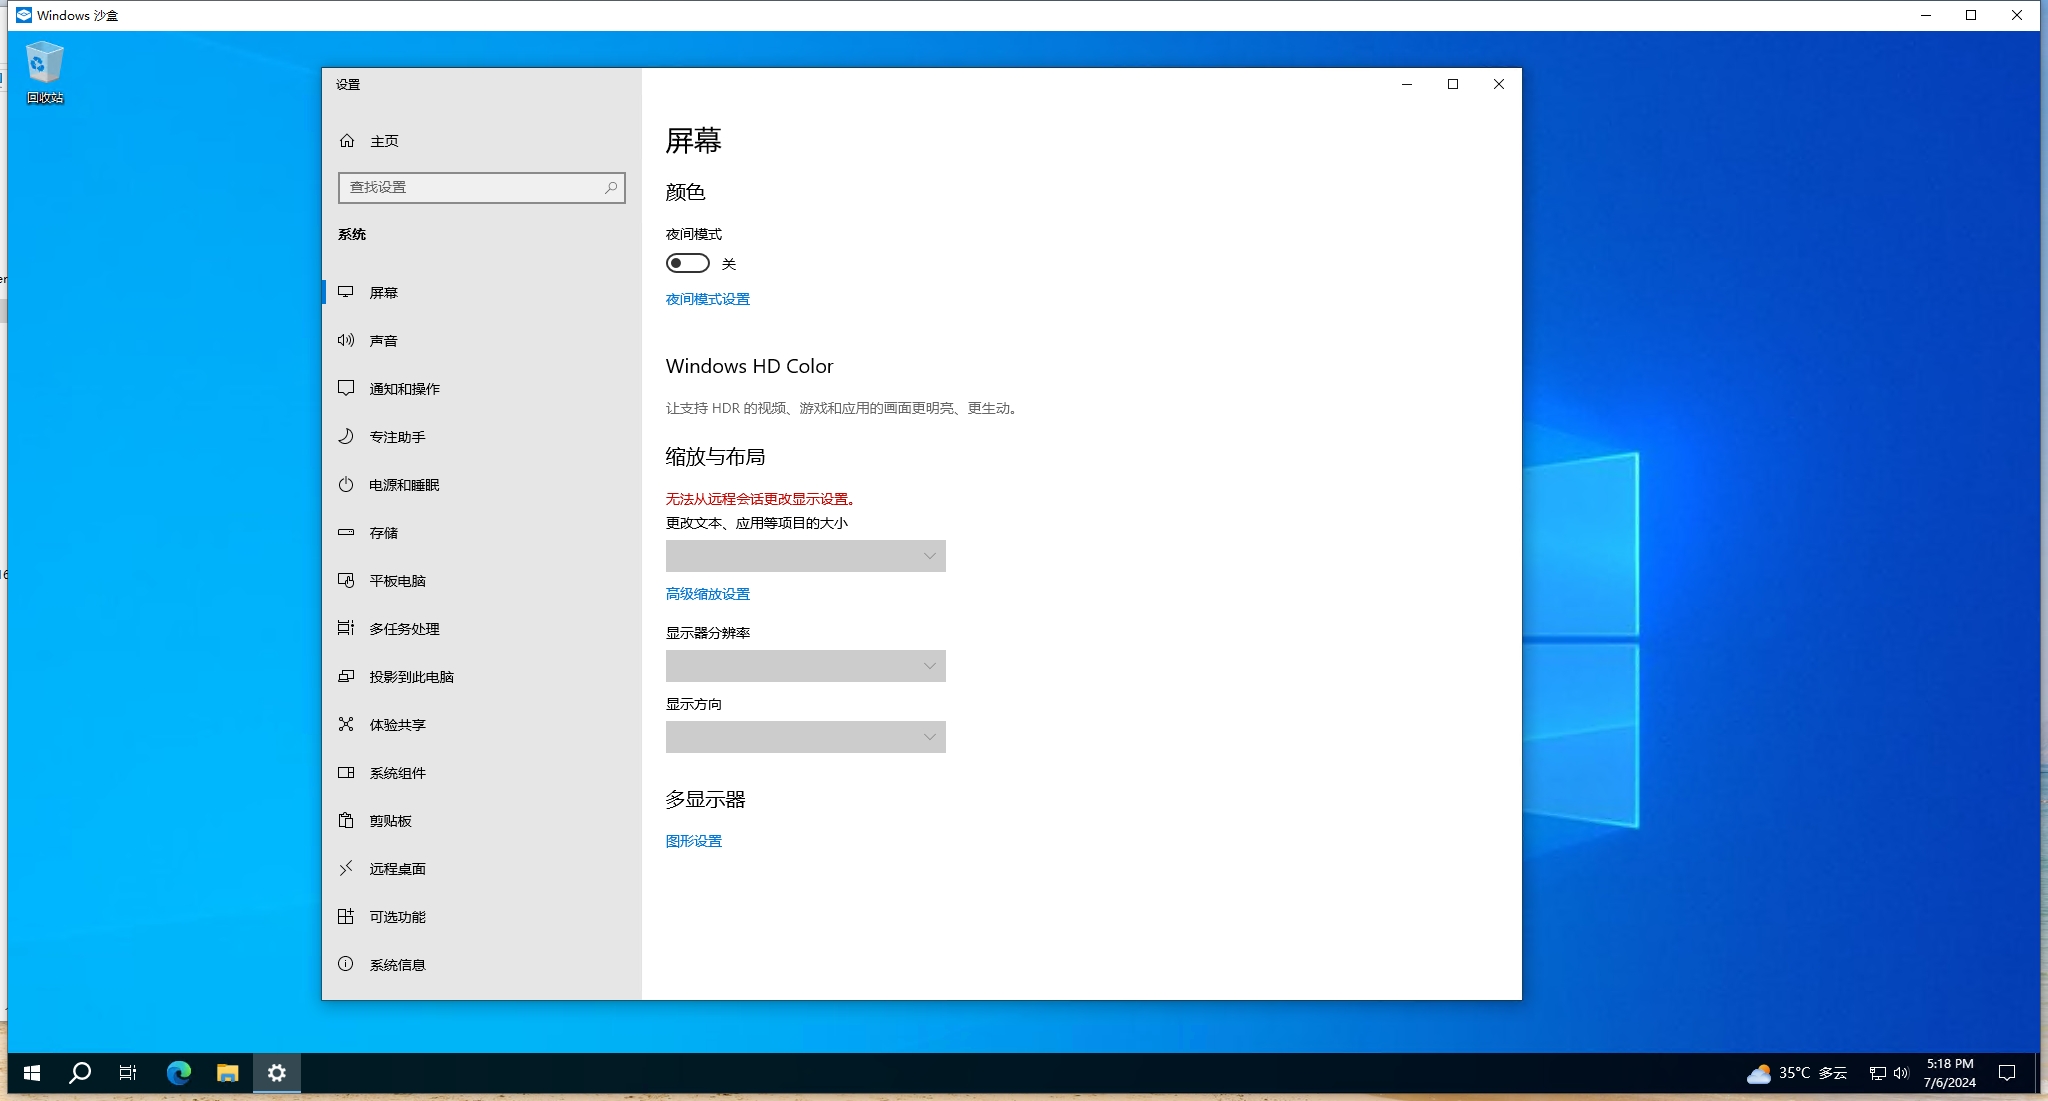Go to 多任务处理 settings page
This screenshot has width=2048, height=1101.
404,629
